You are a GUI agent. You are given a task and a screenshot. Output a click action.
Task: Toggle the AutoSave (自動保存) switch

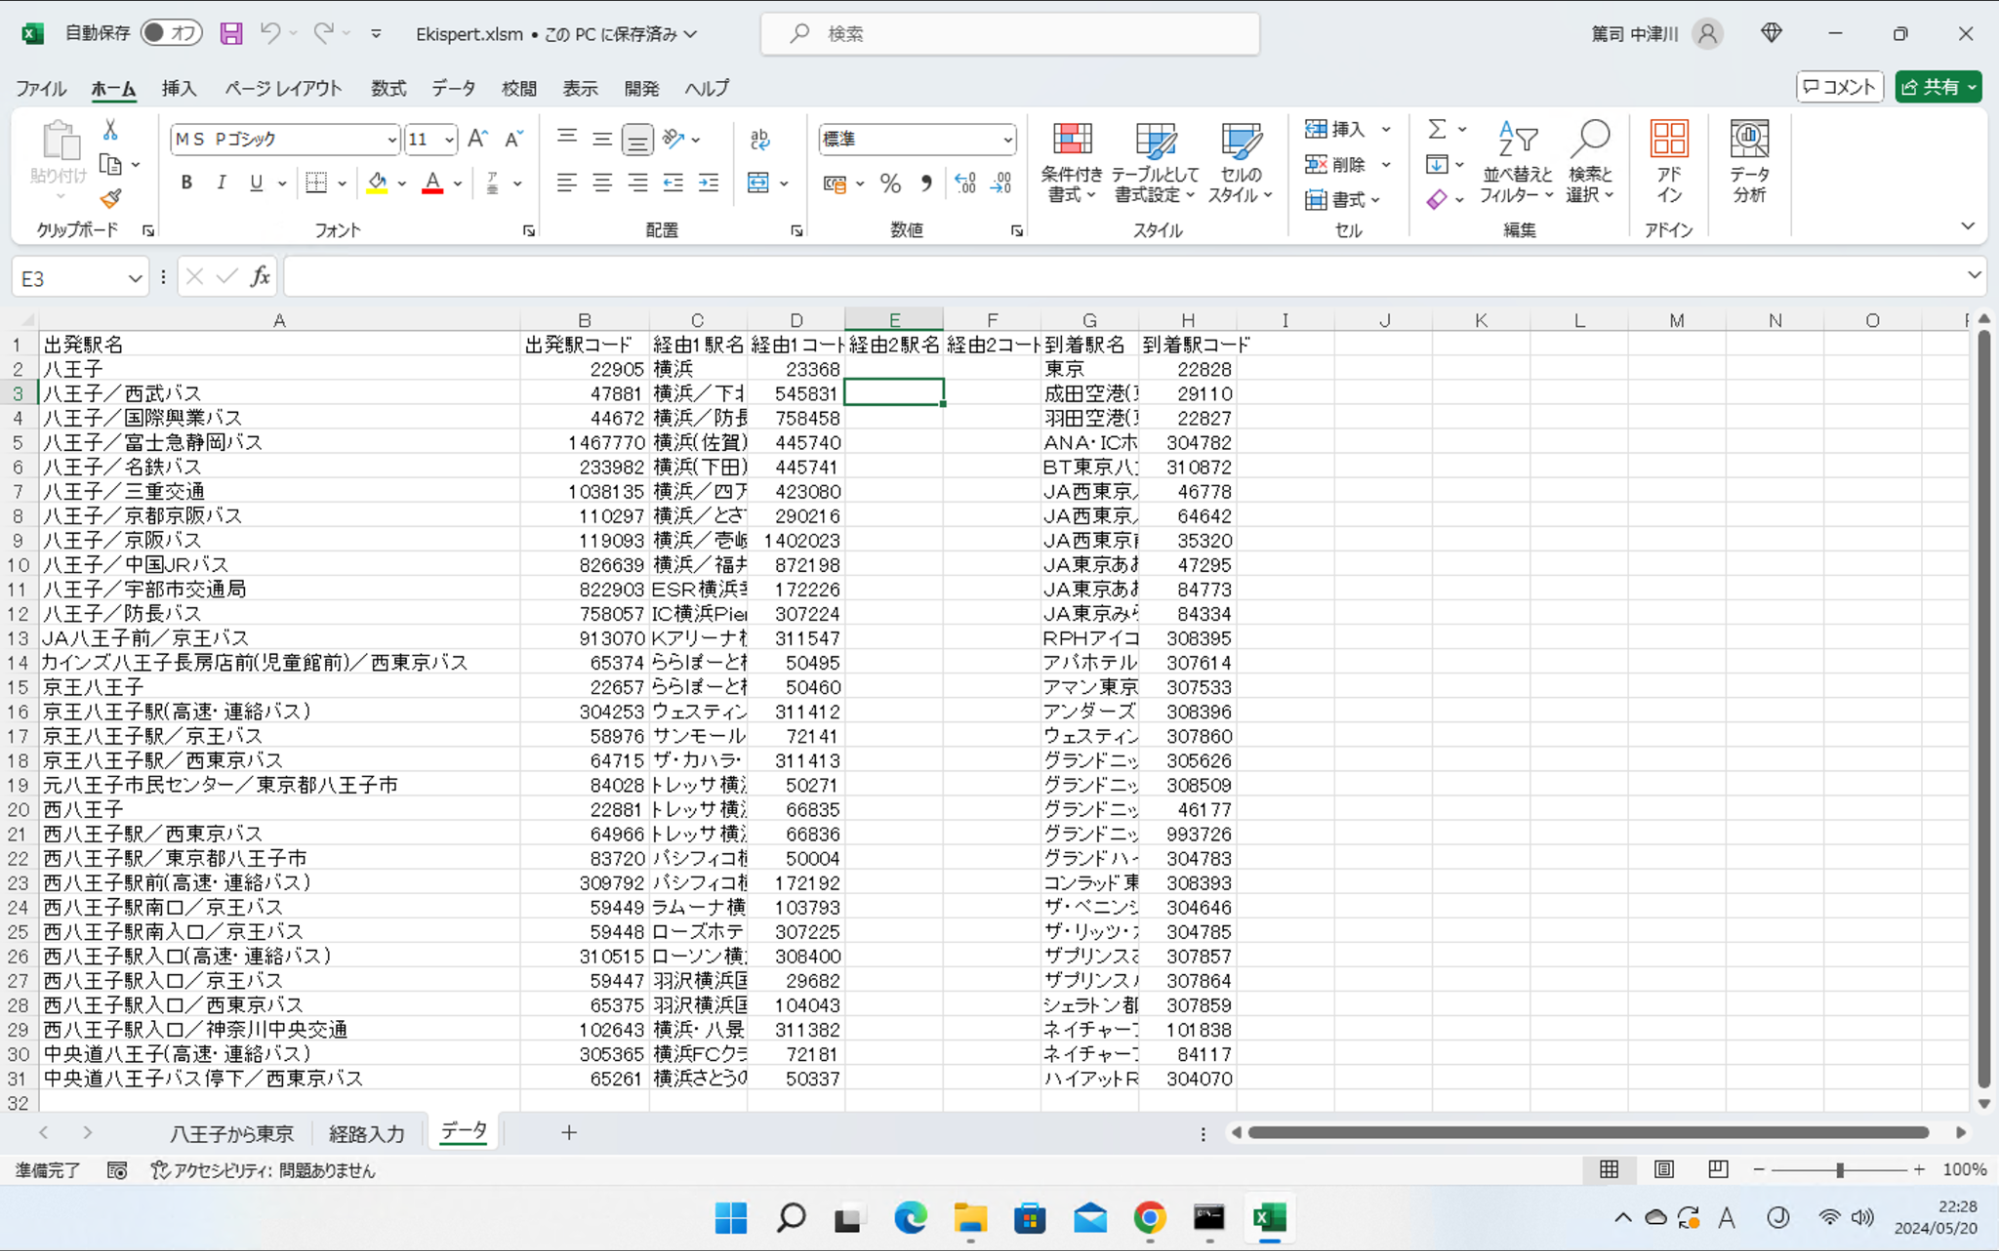pos(170,33)
